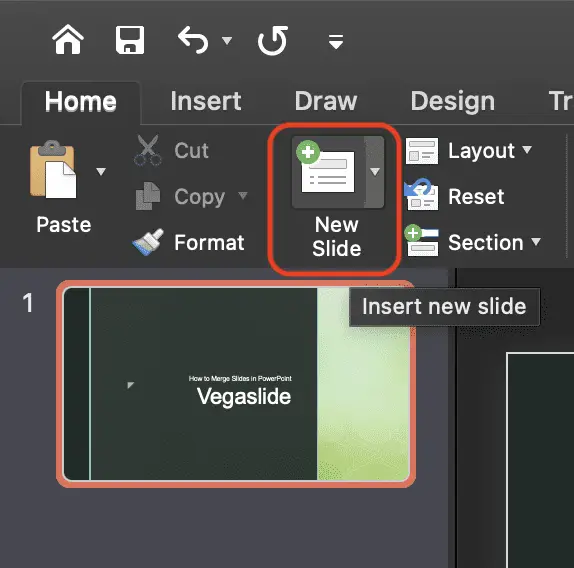Click the Paste clipboard icon
The image size is (574, 568).
pyautogui.click(x=53, y=169)
